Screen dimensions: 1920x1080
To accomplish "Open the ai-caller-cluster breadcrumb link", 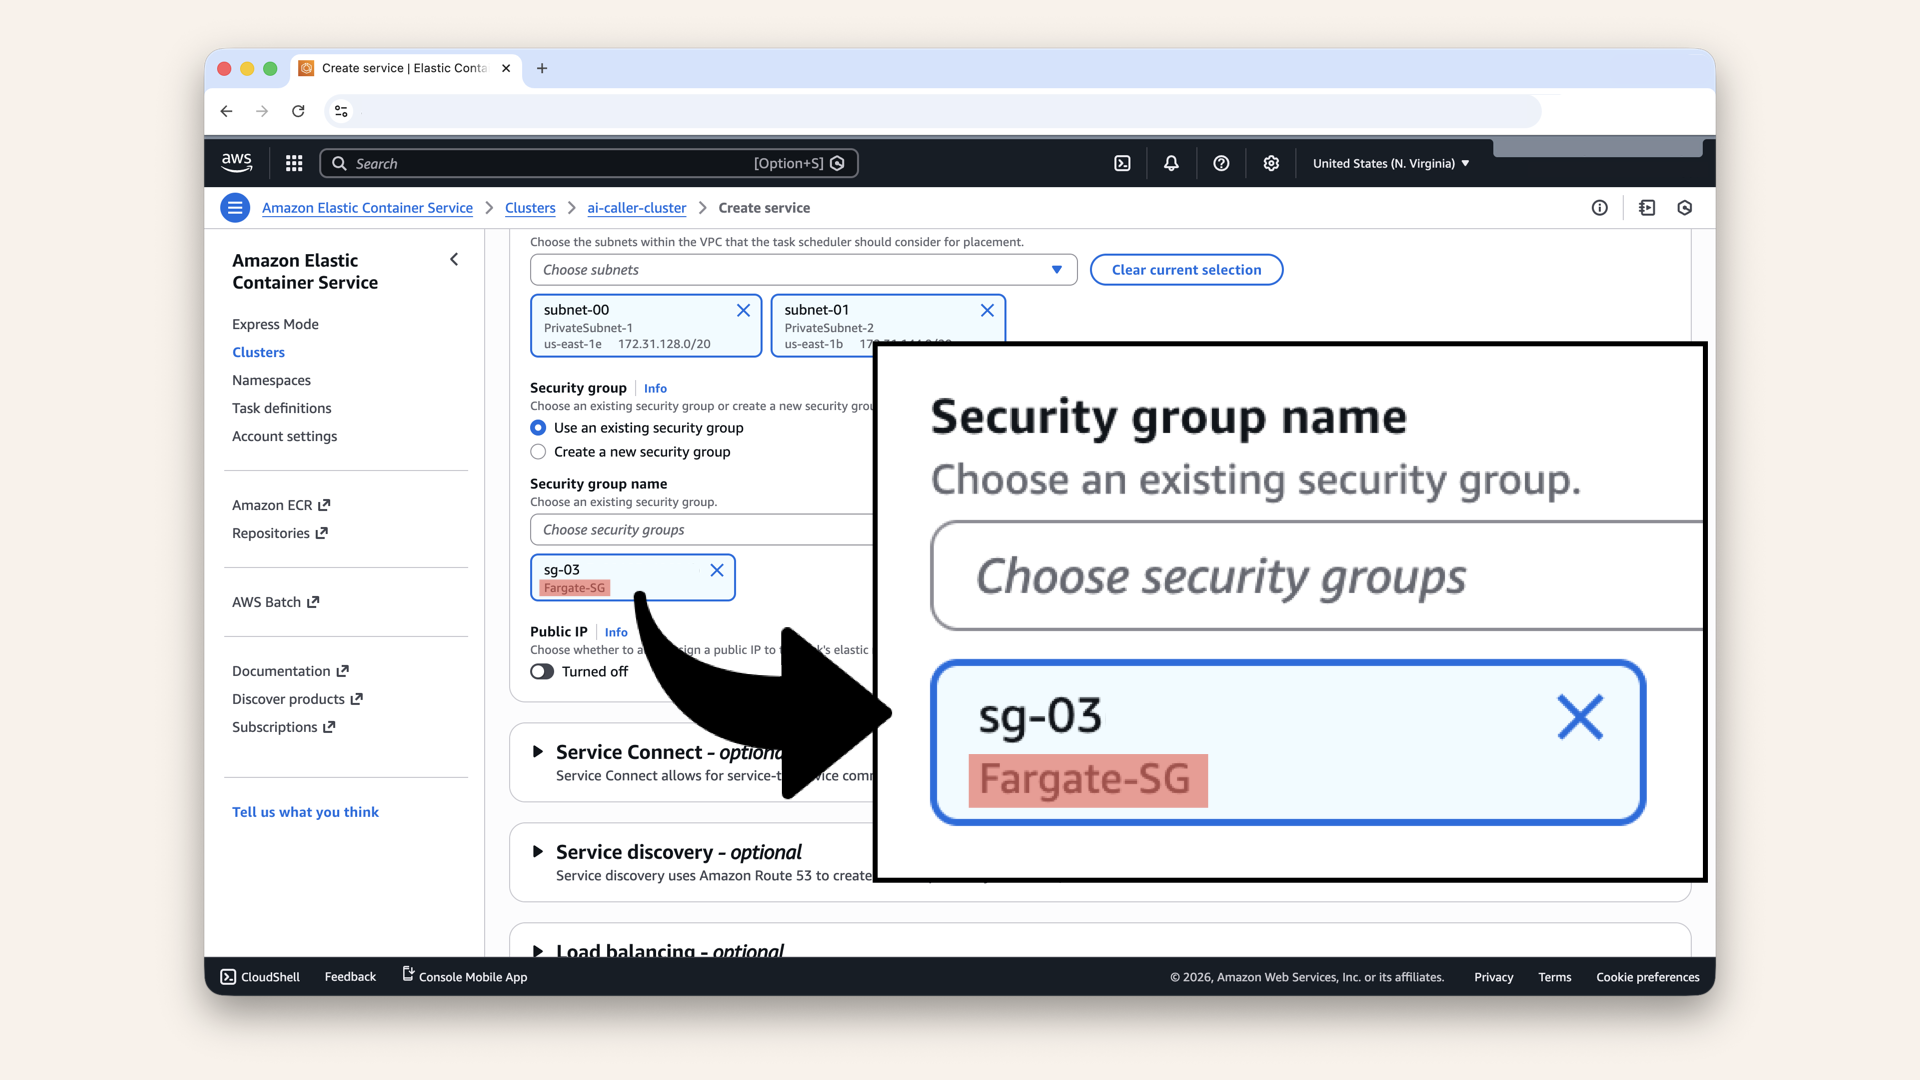I will tap(636, 208).
